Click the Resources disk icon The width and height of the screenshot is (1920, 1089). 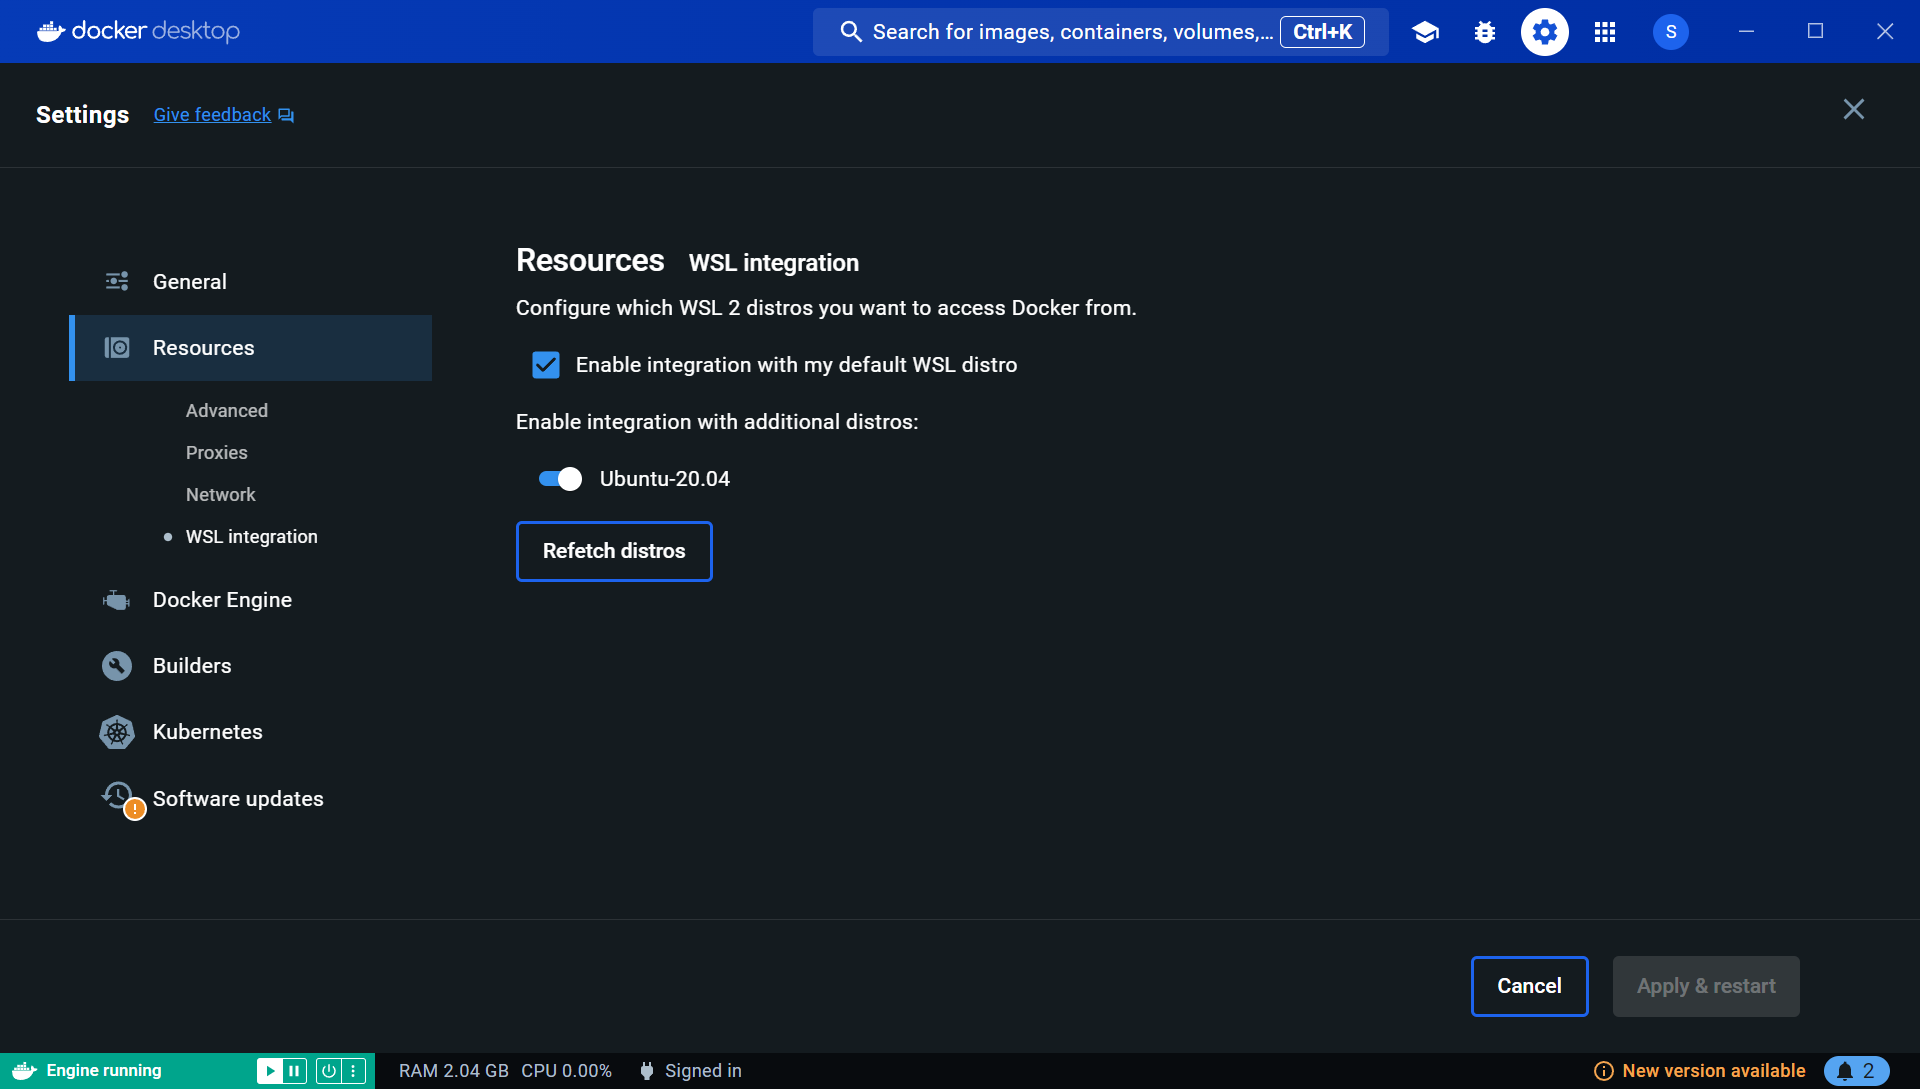(x=117, y=347)
